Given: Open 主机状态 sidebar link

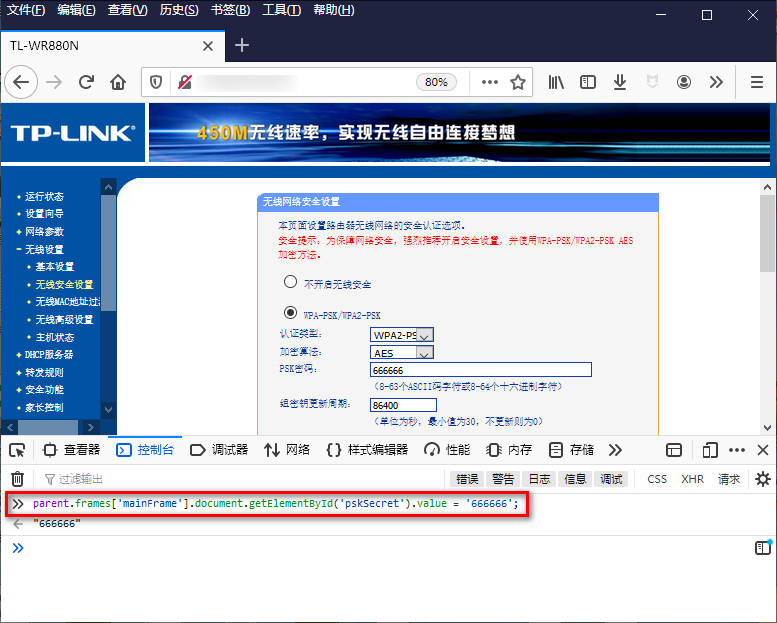Looking at the screenshot, I should point(55,337).
